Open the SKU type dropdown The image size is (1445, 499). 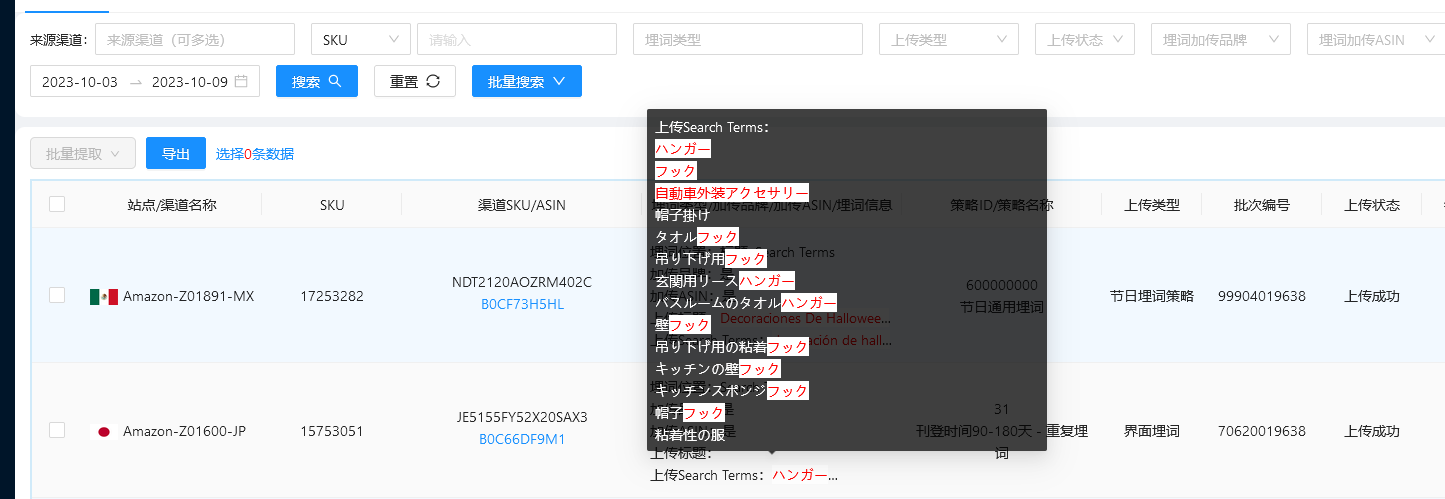[x=361, y=39]
